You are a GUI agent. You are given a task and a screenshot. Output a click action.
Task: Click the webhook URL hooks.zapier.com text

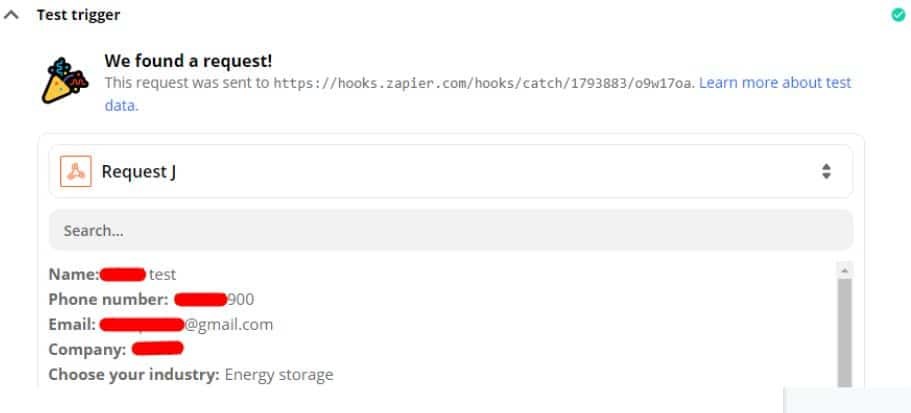pyautogui.click(x=483, y=83)
